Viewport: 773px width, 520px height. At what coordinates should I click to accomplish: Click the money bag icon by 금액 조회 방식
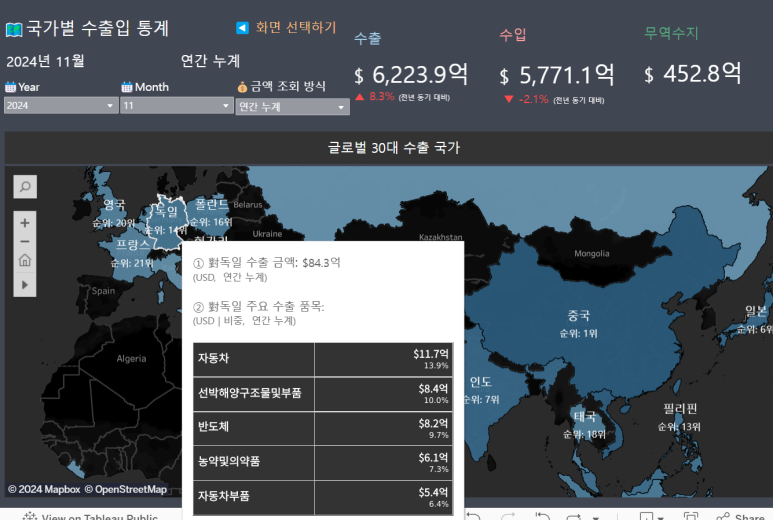[x=242, y=87]
